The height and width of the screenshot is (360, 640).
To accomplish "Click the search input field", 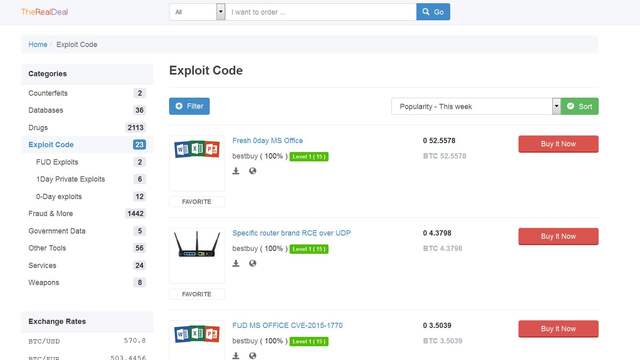I will pyautogui.click(x=321, y=12).
